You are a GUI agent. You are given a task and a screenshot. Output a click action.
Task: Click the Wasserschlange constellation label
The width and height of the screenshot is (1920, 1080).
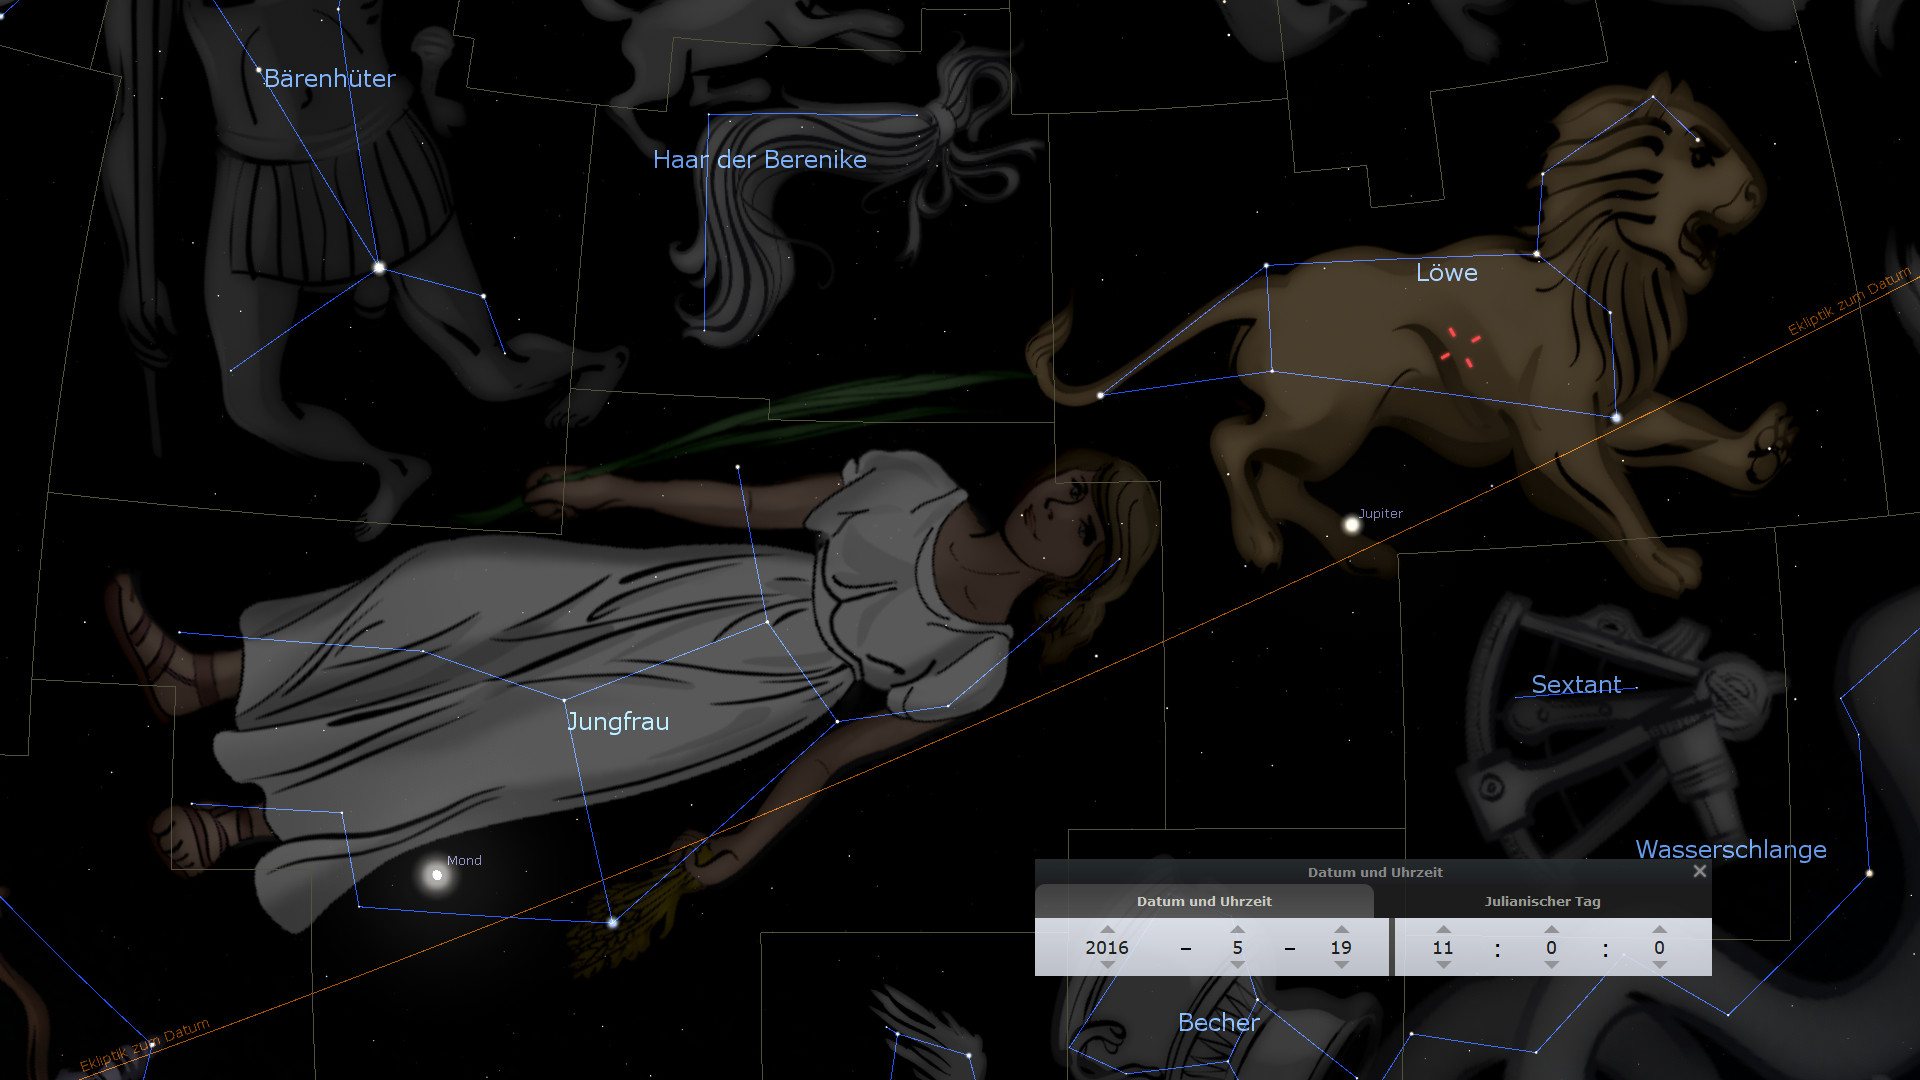[x=1731, y=849]
